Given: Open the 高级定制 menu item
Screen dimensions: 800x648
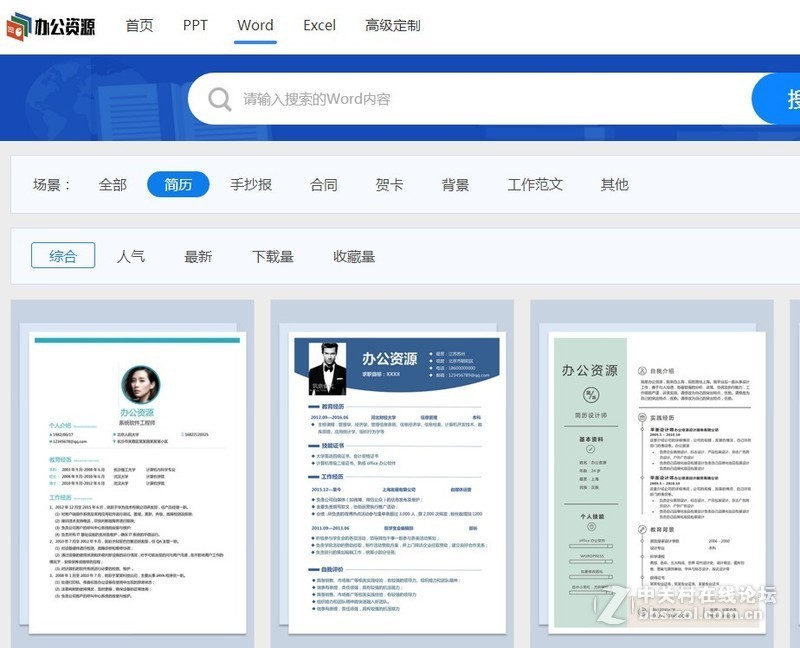Looking at the screenshot, I should 390,26.
